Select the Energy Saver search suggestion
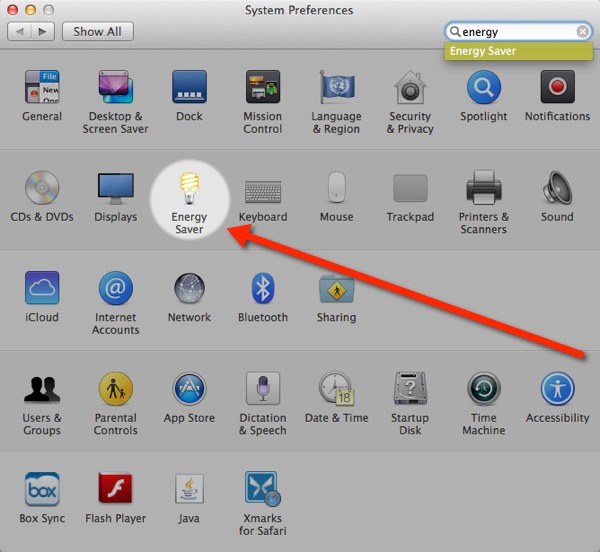The height and width of the screenshot is (552, 600). [518, 51]
